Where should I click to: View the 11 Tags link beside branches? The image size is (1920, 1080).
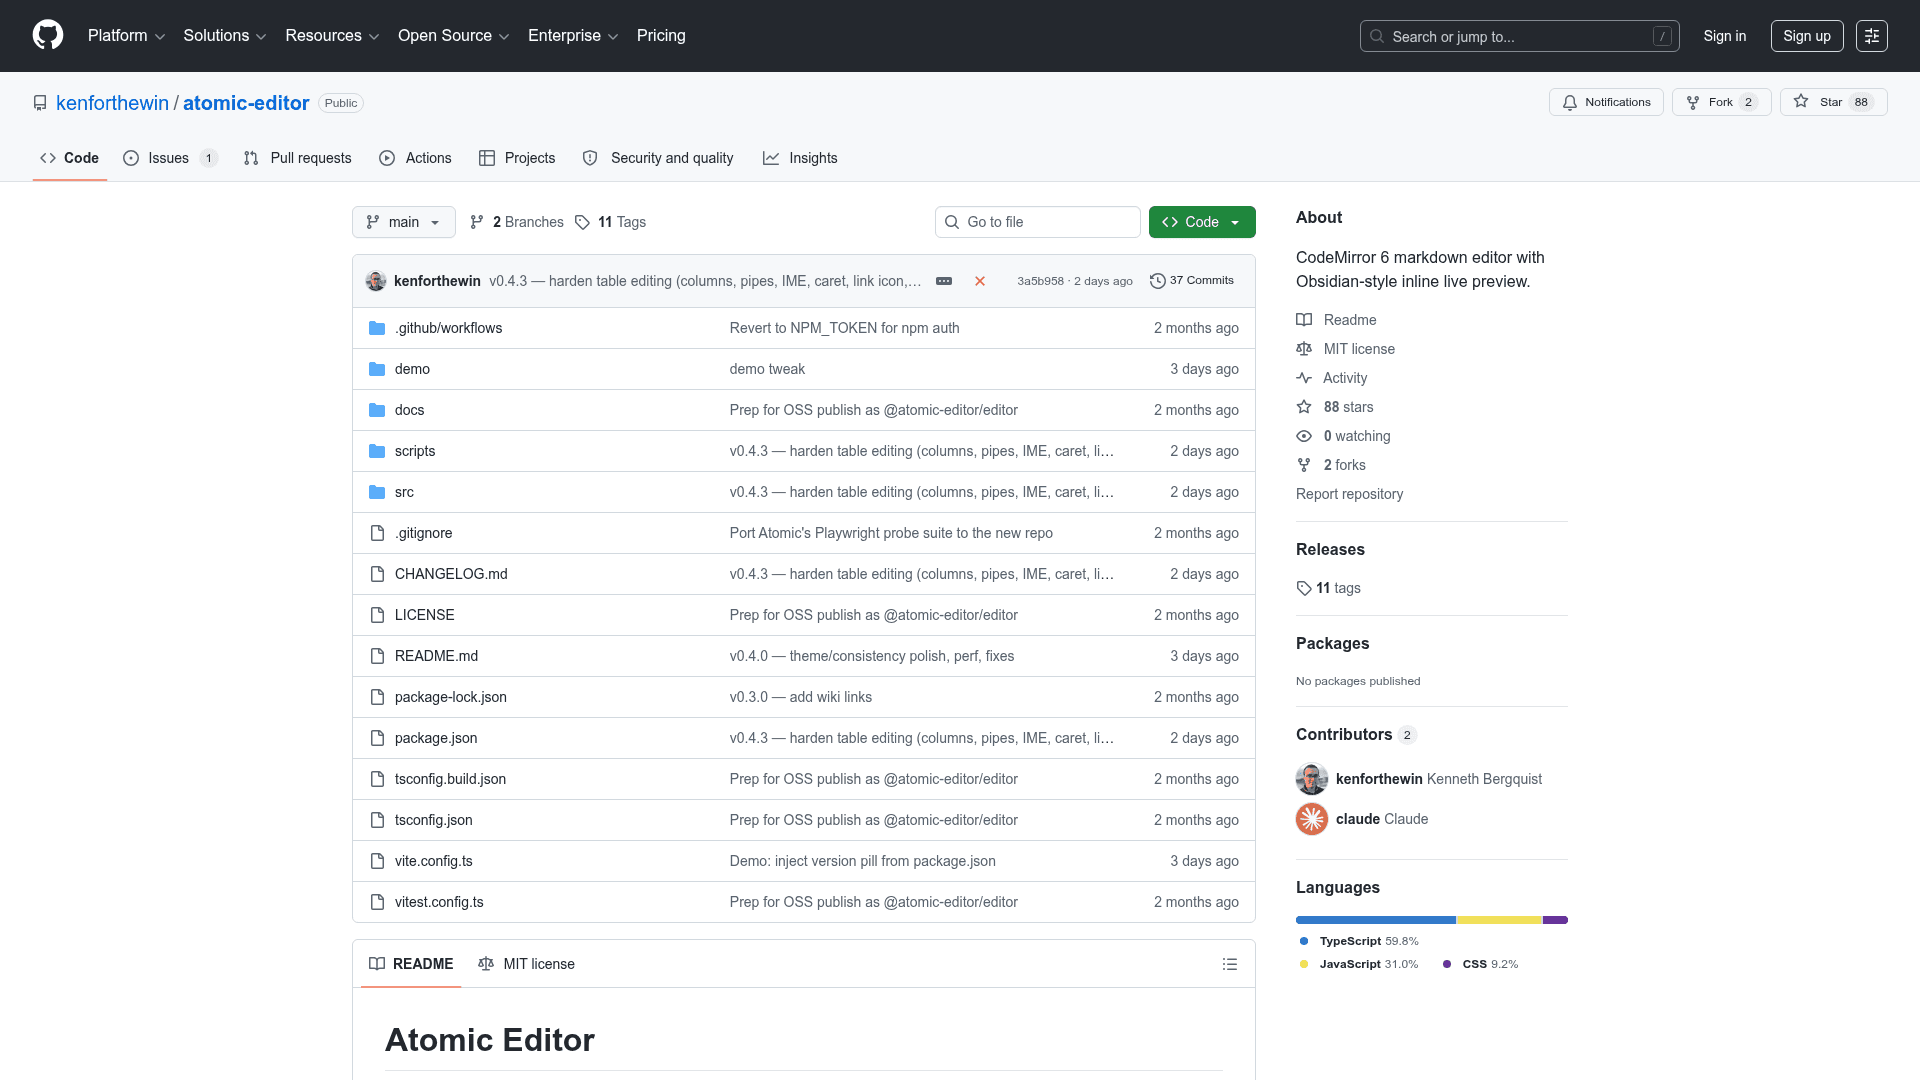click(611, 222)
